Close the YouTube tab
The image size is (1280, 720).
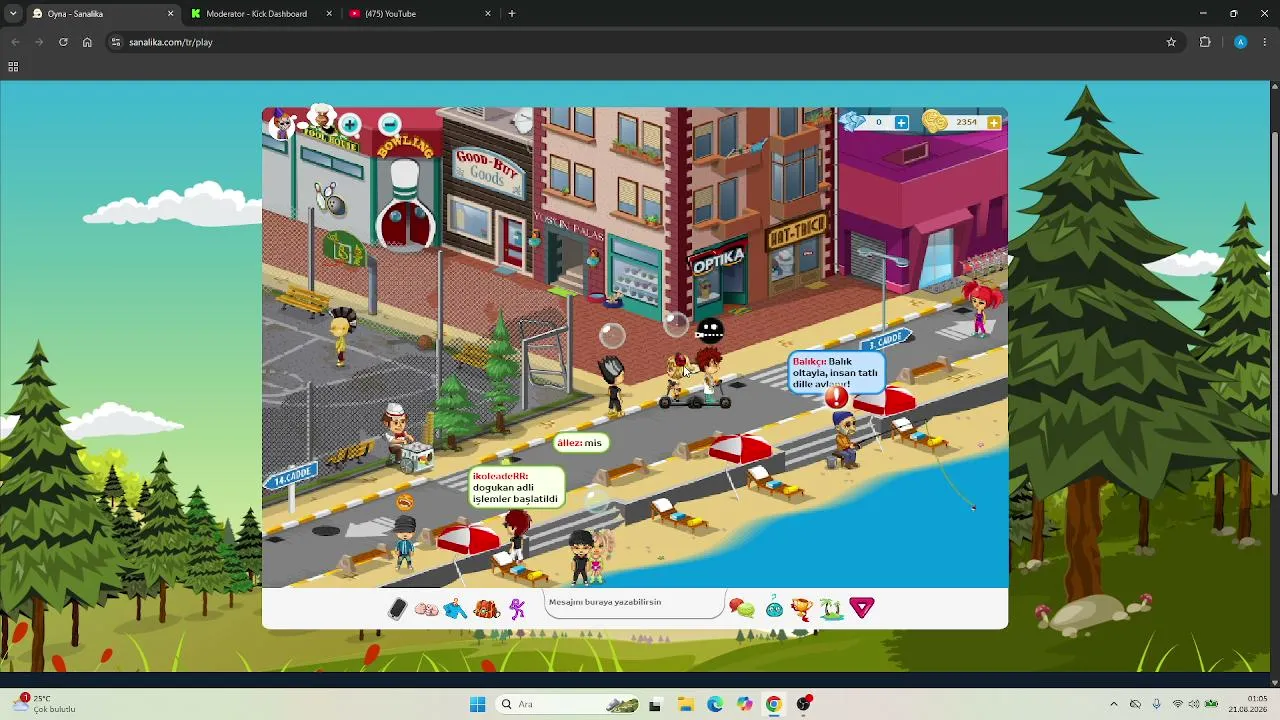coord(488,14)
